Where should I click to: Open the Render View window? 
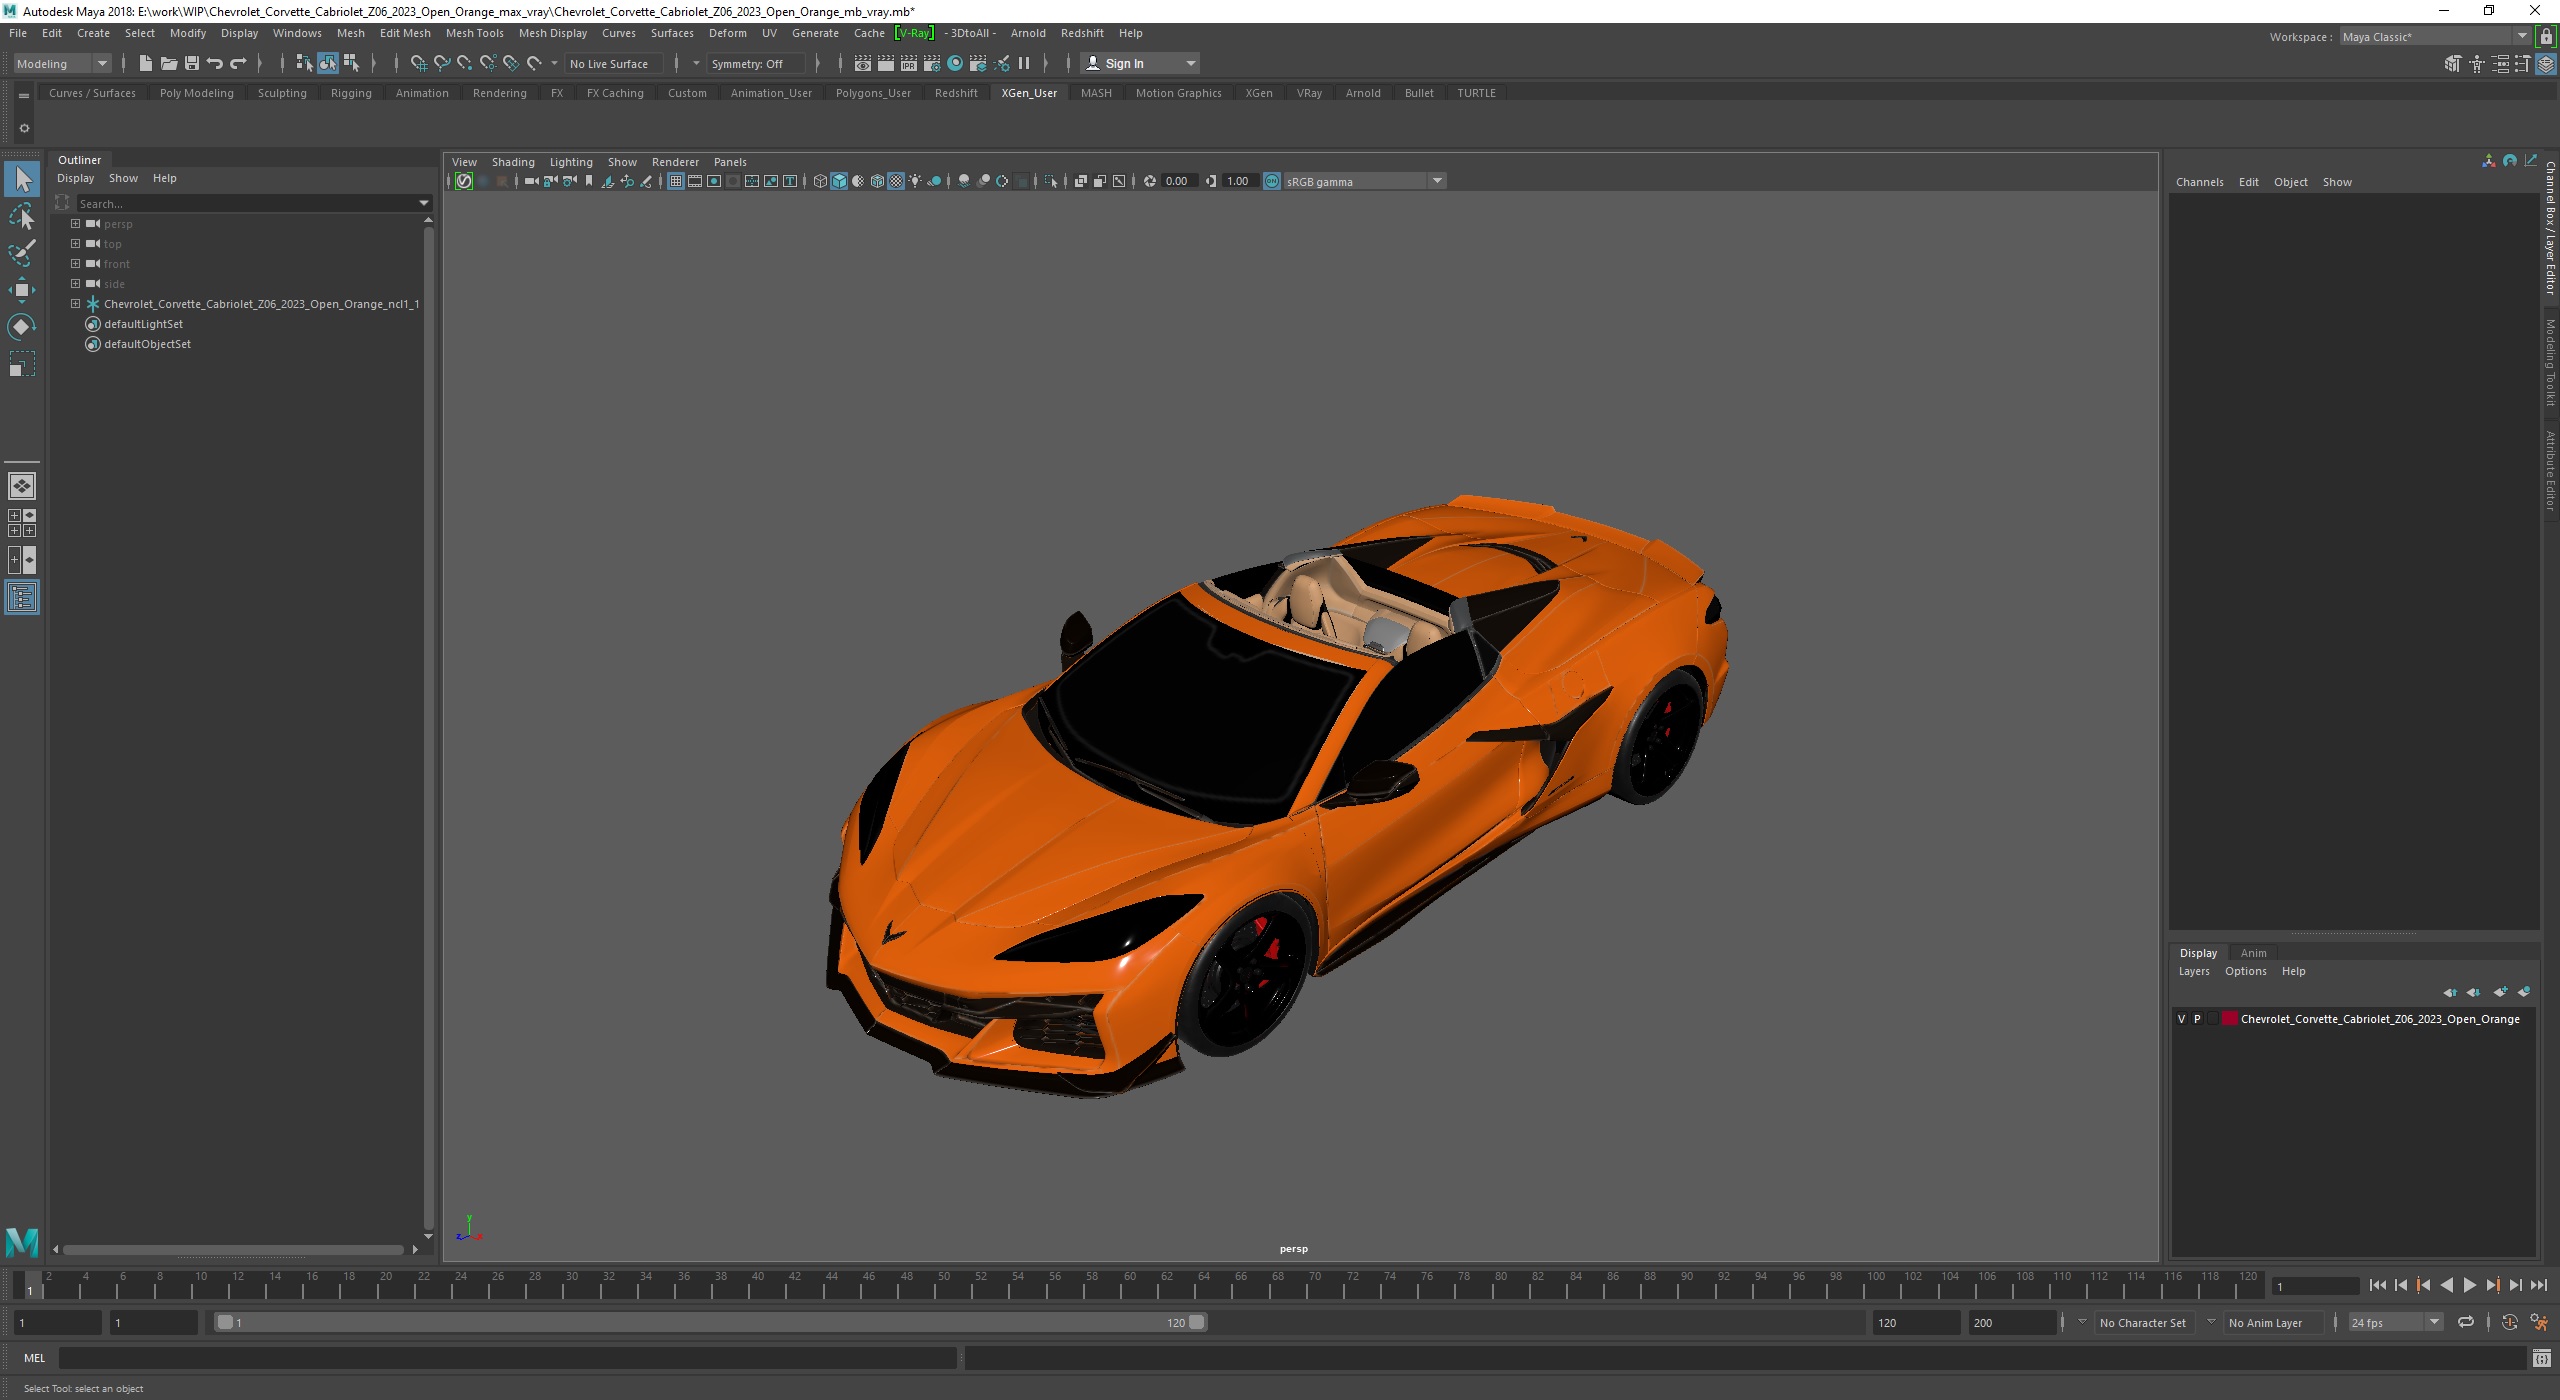[862, 63]
